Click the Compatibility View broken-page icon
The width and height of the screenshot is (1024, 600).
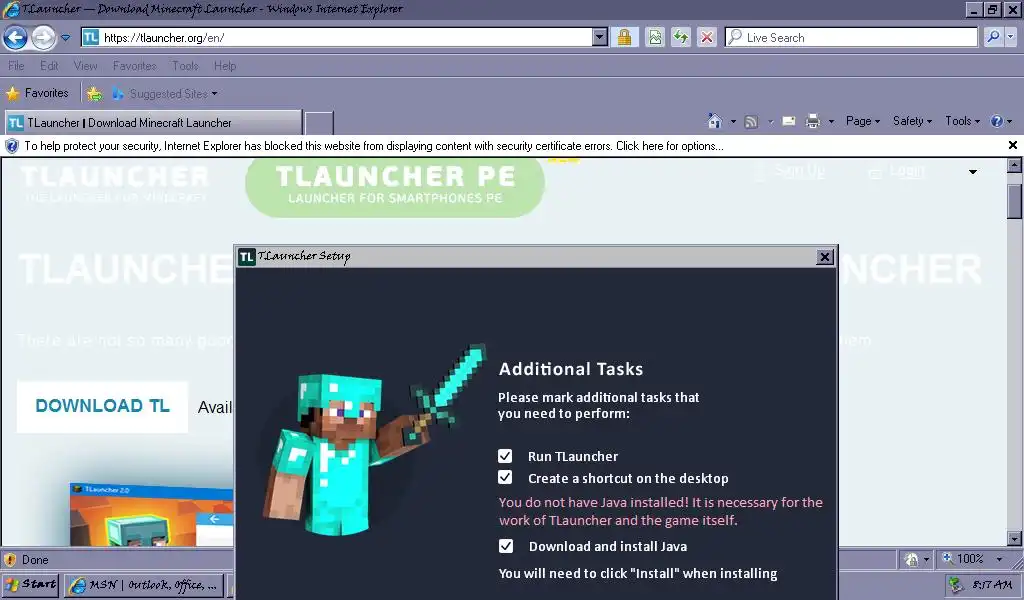point(654,37)
